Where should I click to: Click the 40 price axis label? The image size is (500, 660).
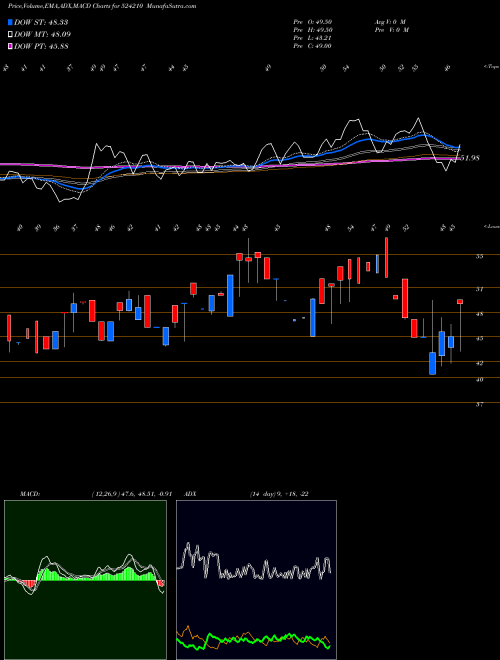(479, 379)
